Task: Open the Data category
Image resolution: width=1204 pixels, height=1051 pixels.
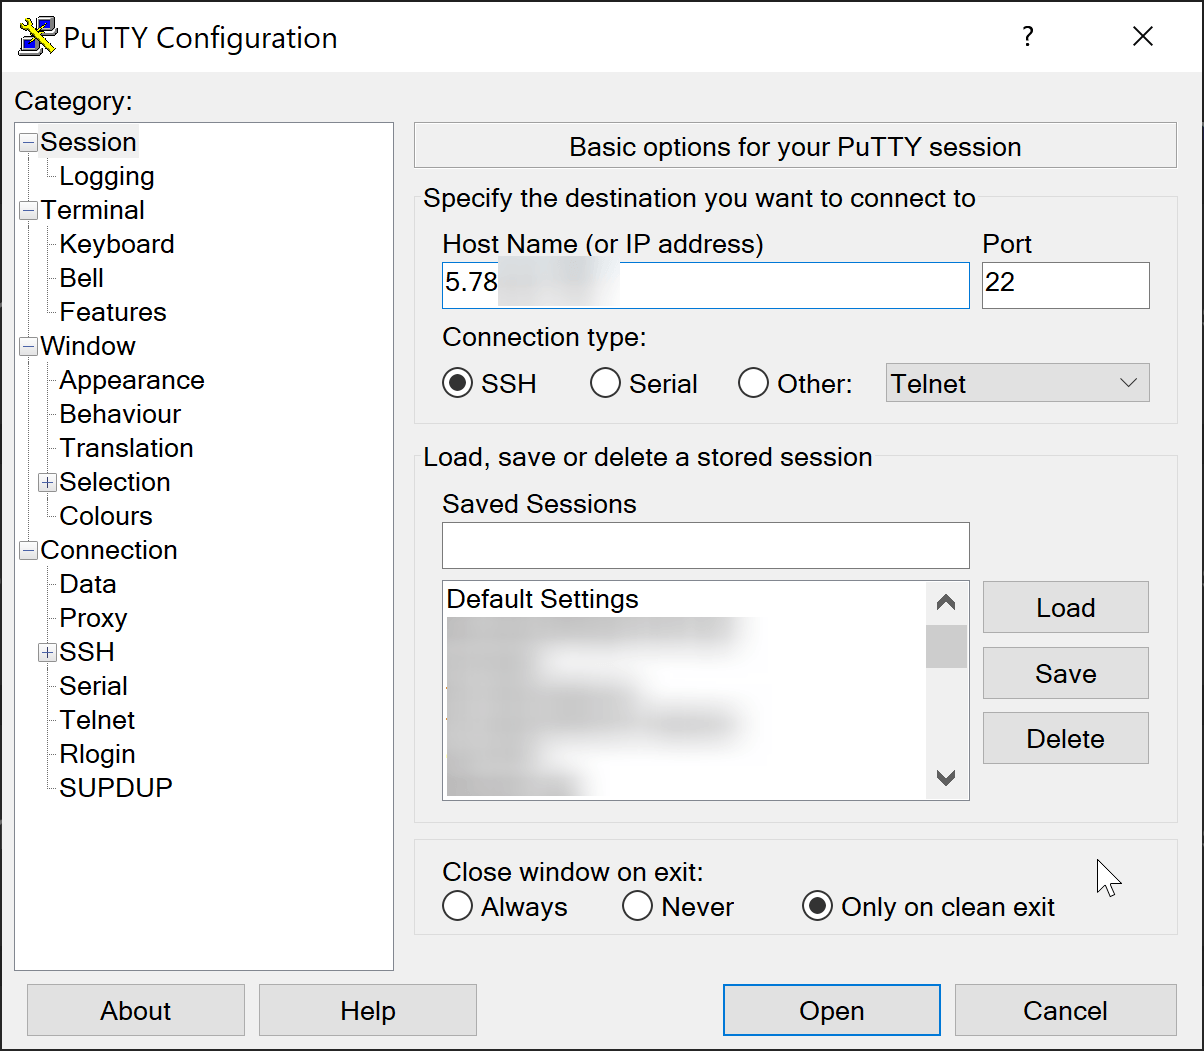Action: point(88,584)
